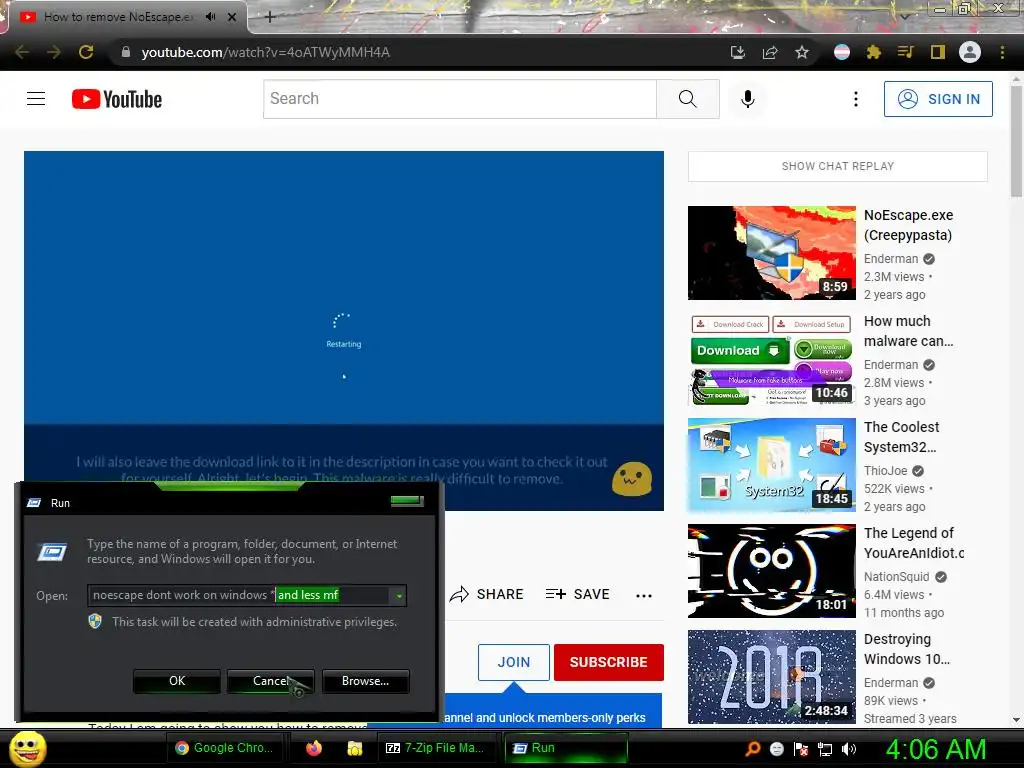Open a new browser tab
Viewport: 1024px width, 768px height.
tap(270, 17)
